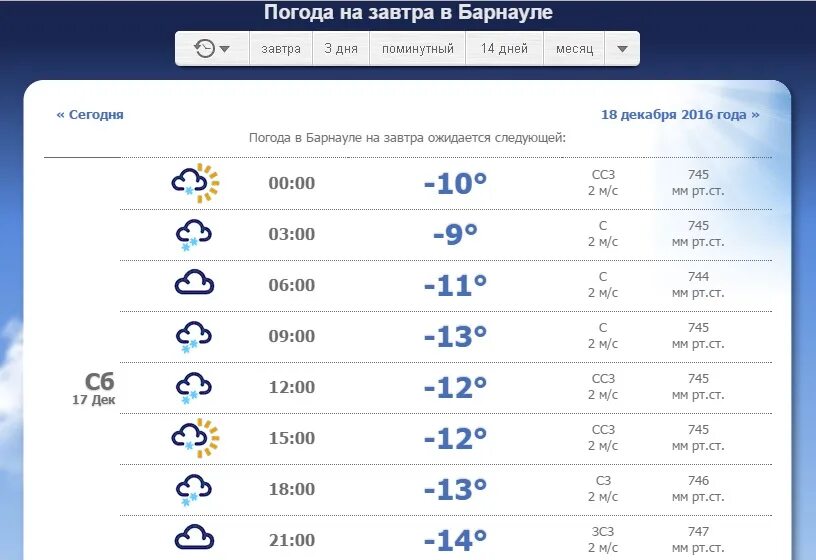Image resolution: width=816 pixels, height=560 pixels.
Task: Click the cloud icon at 21:00
Action: pyautogui.click(x=194, y=538)
